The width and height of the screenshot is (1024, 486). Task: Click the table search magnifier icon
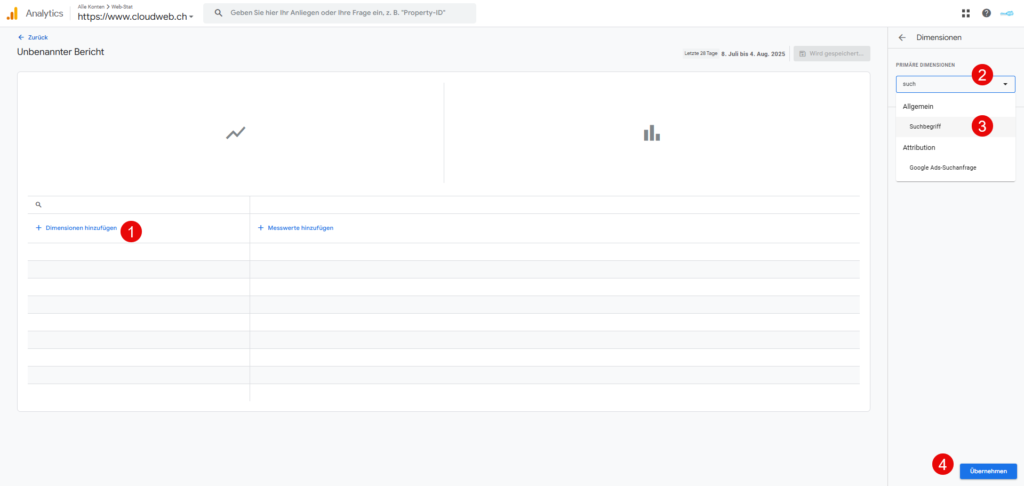click(38, 204)
